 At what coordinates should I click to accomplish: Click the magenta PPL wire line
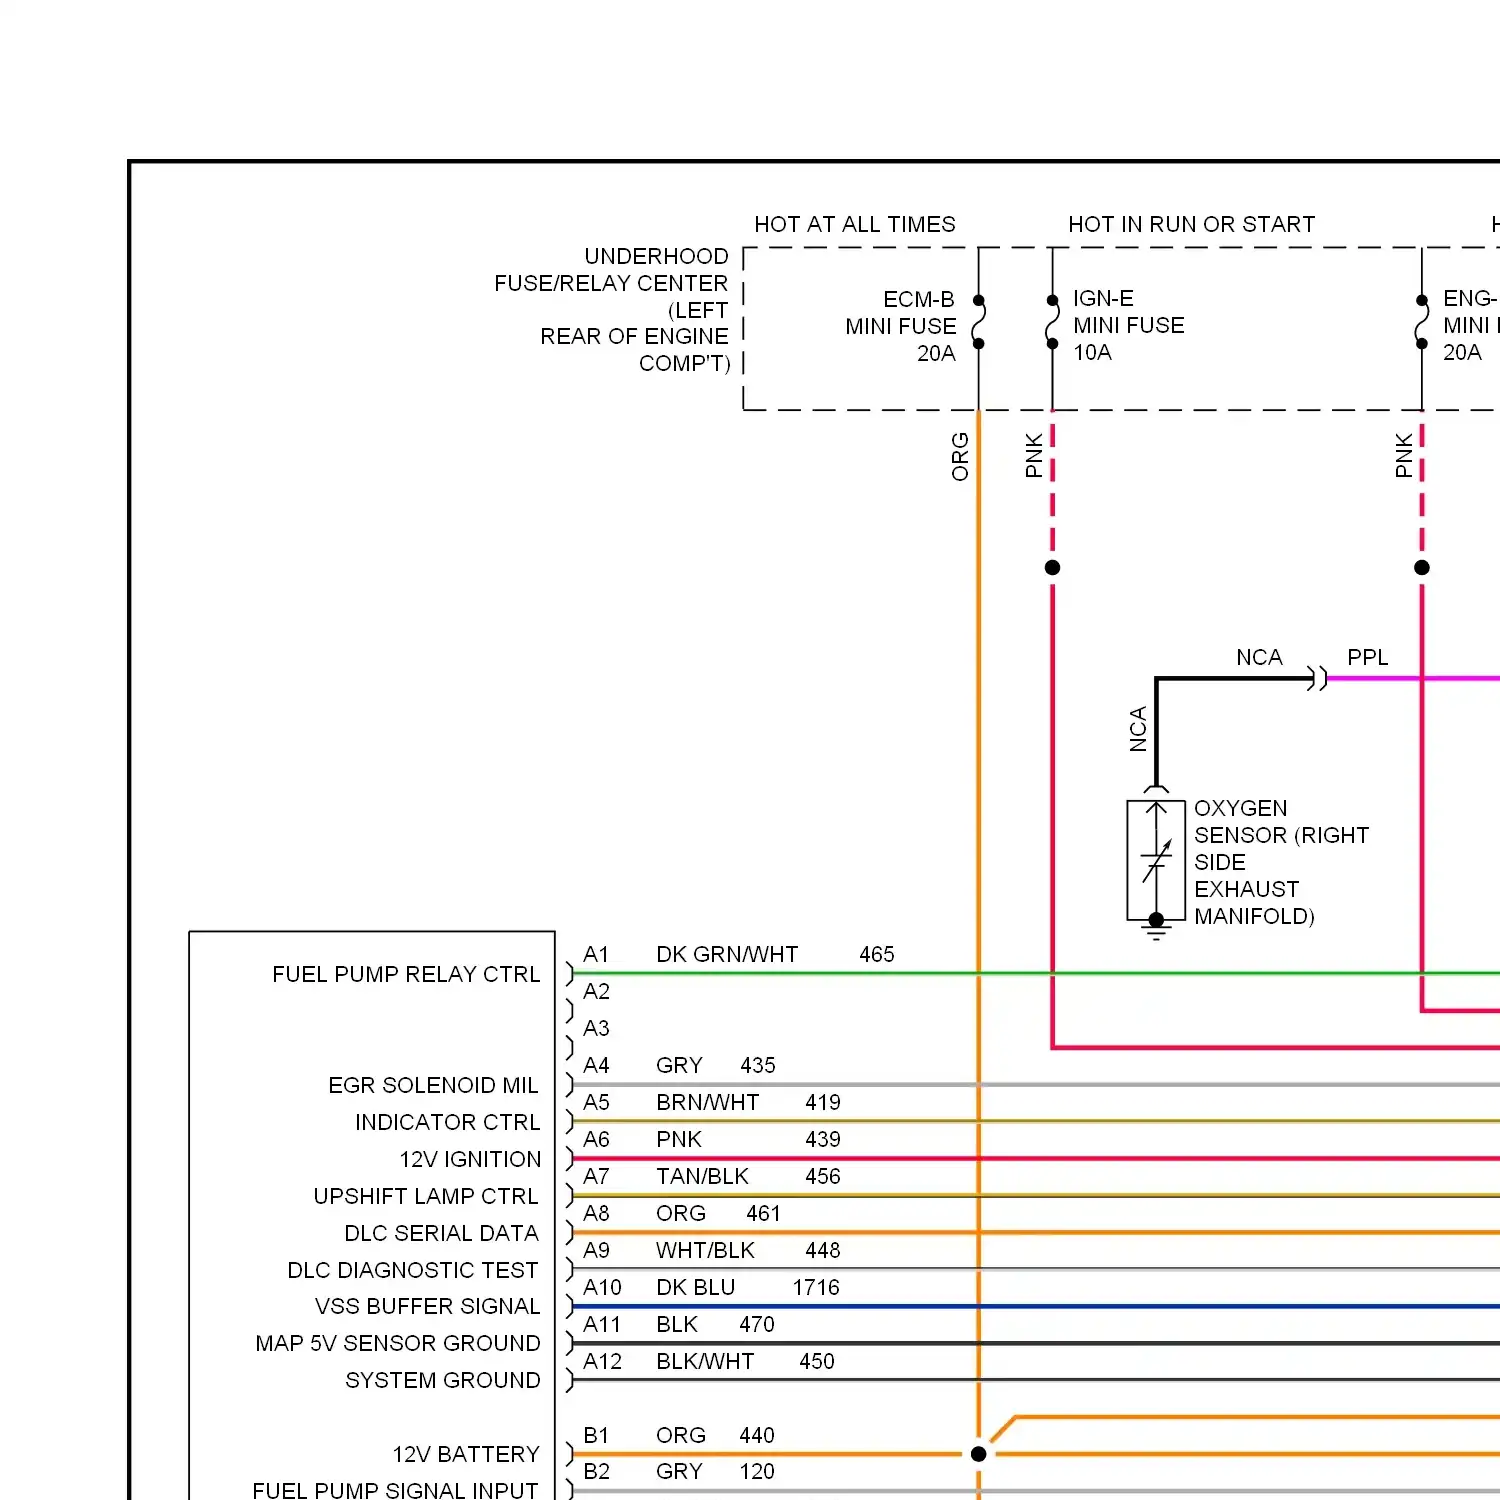pos(1413,679)
